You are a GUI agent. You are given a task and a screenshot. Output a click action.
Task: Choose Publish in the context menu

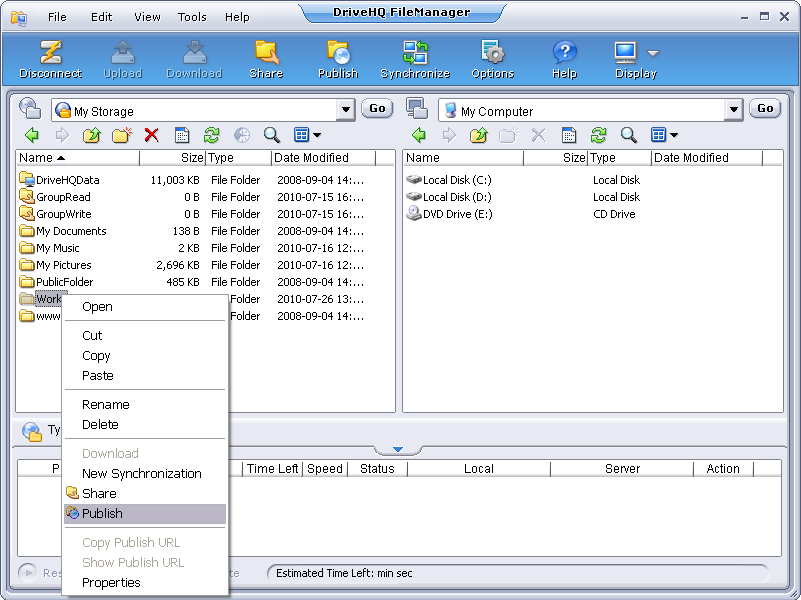pos(102,513)
